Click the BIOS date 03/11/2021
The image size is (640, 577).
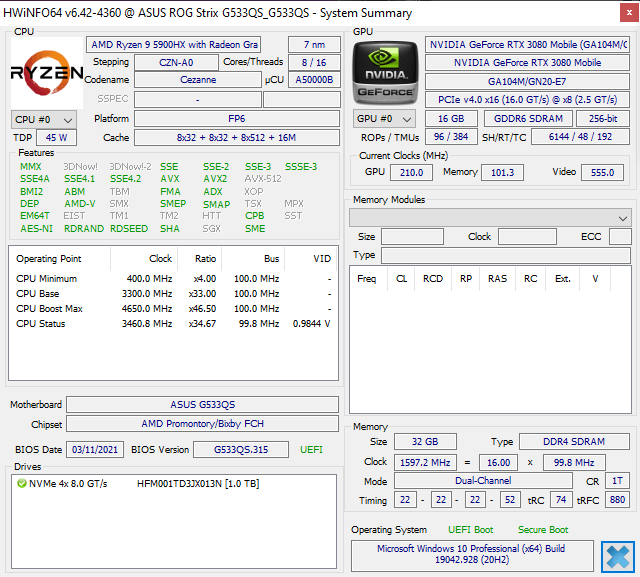95,450
